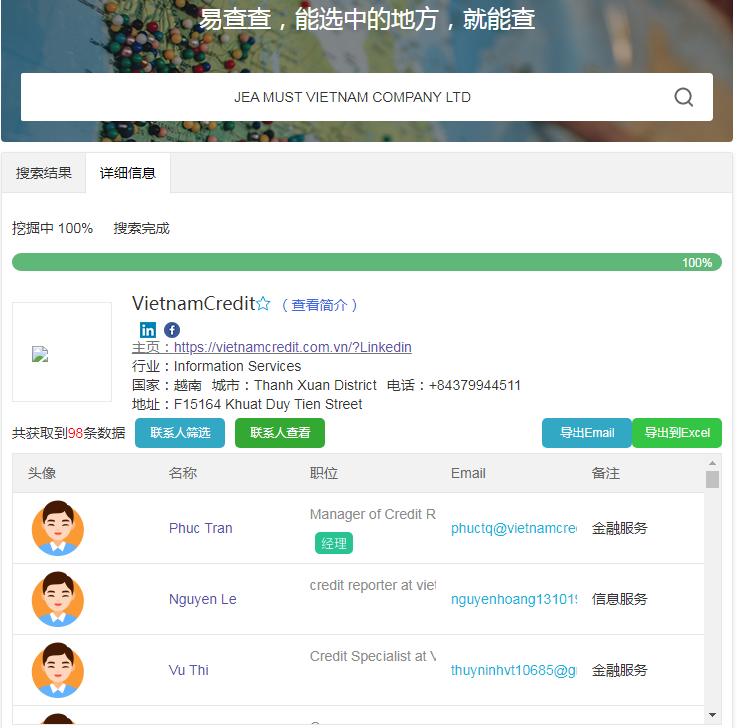Click the table scrollbar down arrow

(x=712, y=715)
